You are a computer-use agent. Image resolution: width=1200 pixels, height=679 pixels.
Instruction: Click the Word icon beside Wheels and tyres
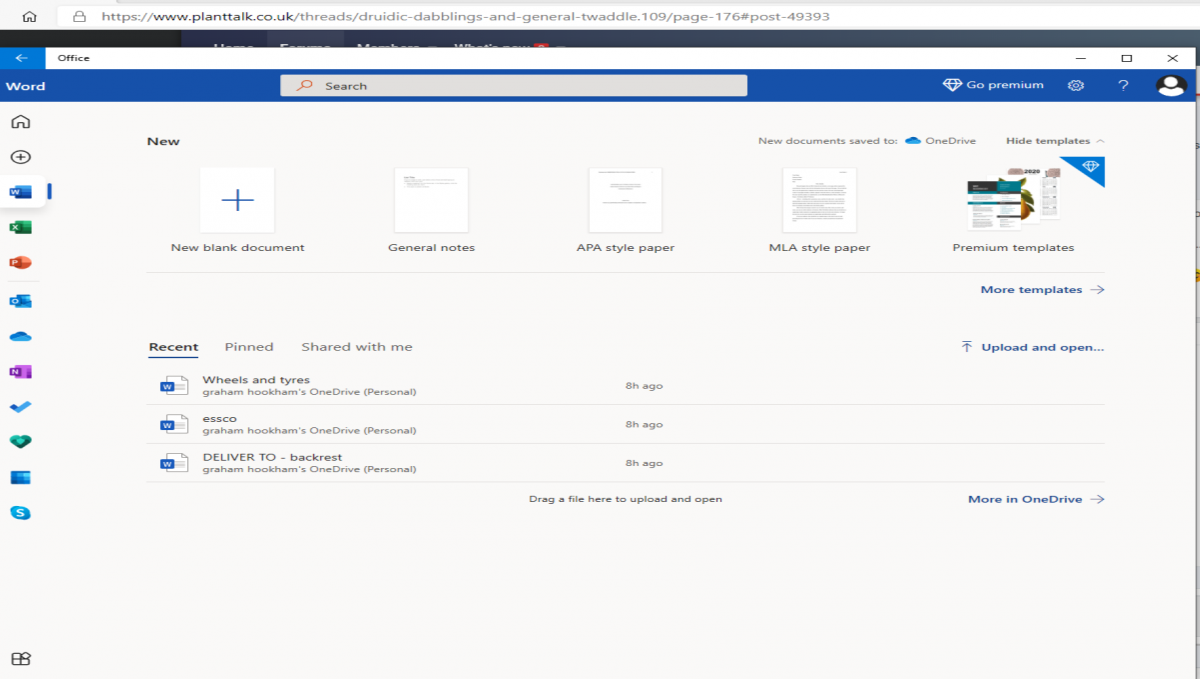tap(173, 386)
